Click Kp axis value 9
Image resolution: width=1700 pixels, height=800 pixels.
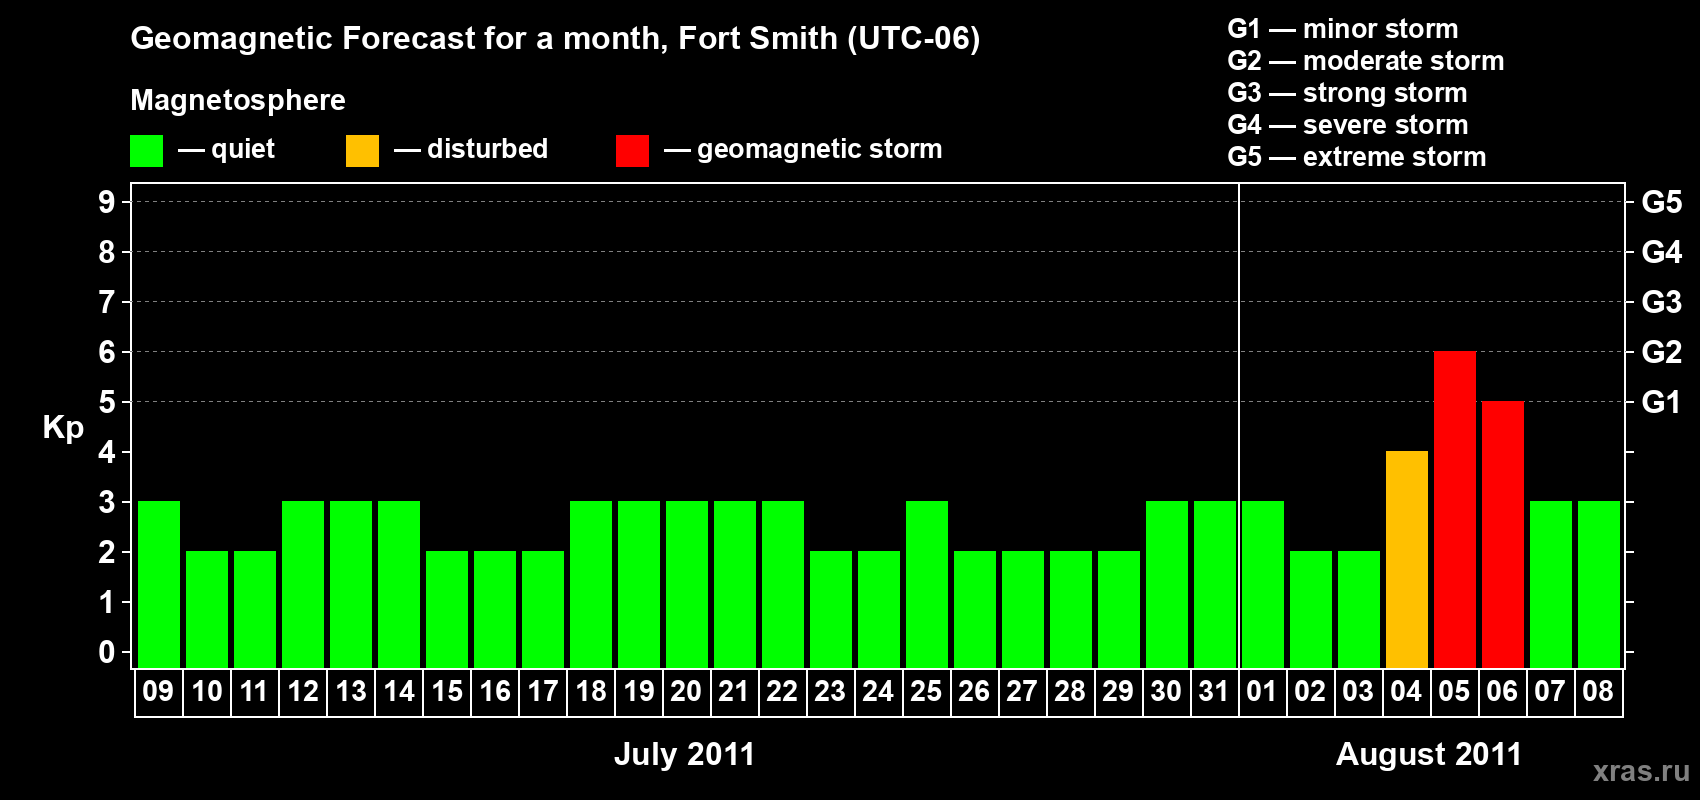pyautogui.click(x=107, y=202)
